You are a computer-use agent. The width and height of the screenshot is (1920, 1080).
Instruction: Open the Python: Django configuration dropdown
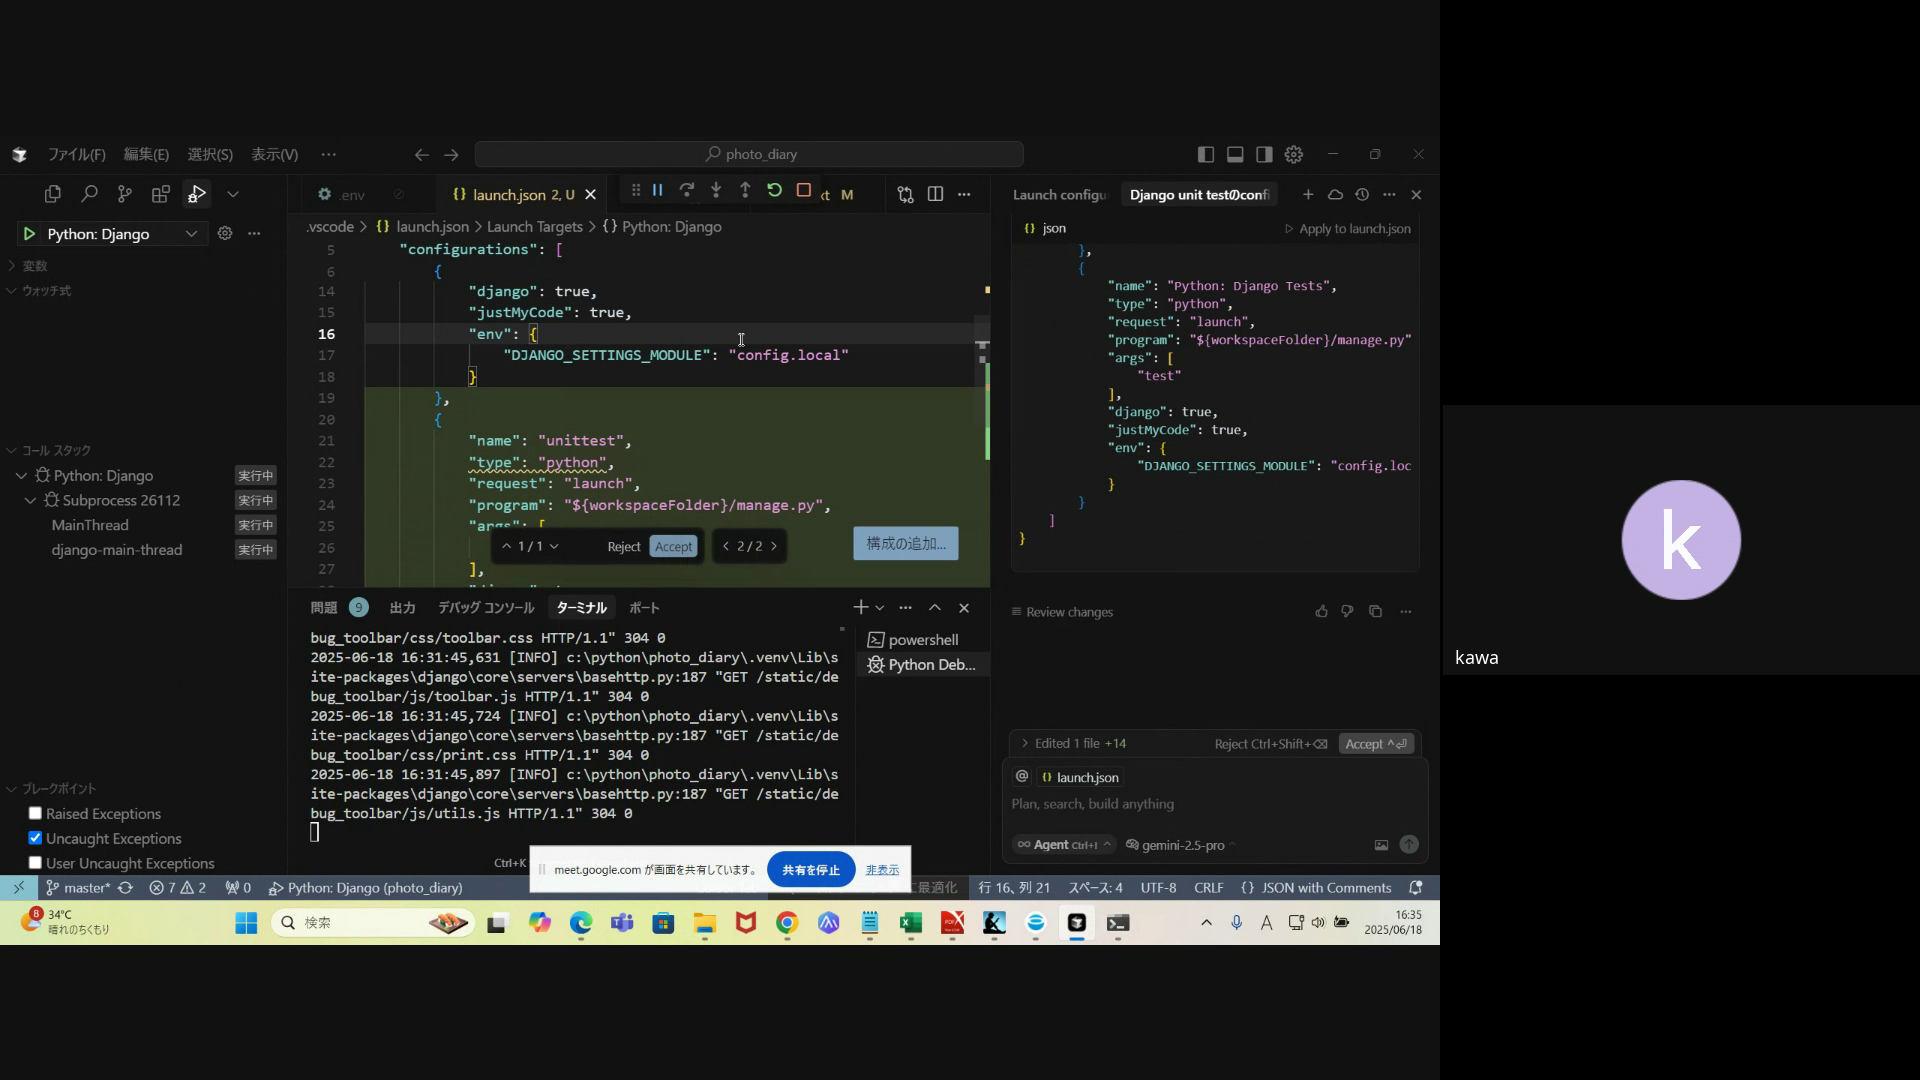click(190, 233)
